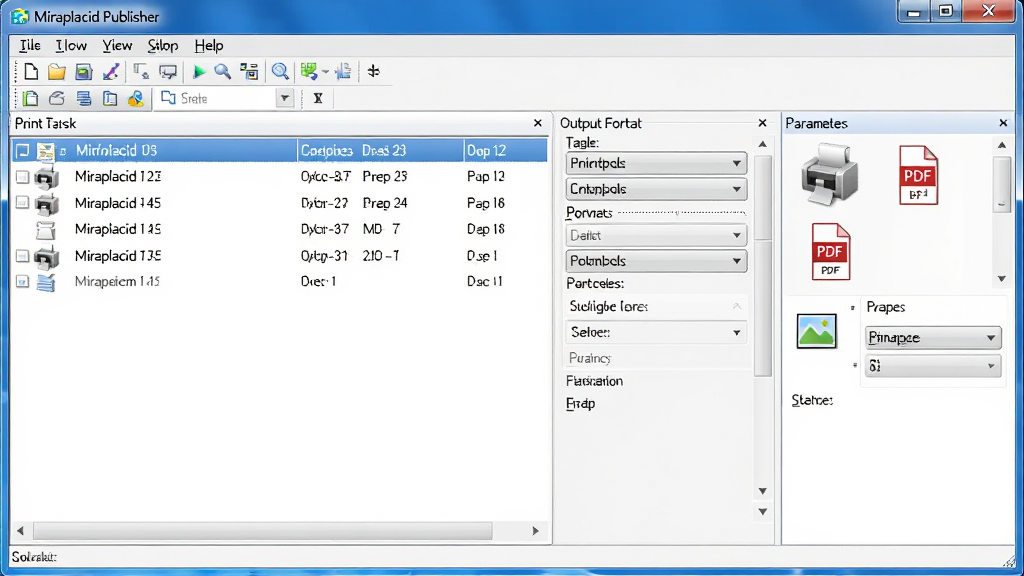Click the gray curved eraser icon
The image size is (1024, 576).
click(x=57, y=99)
